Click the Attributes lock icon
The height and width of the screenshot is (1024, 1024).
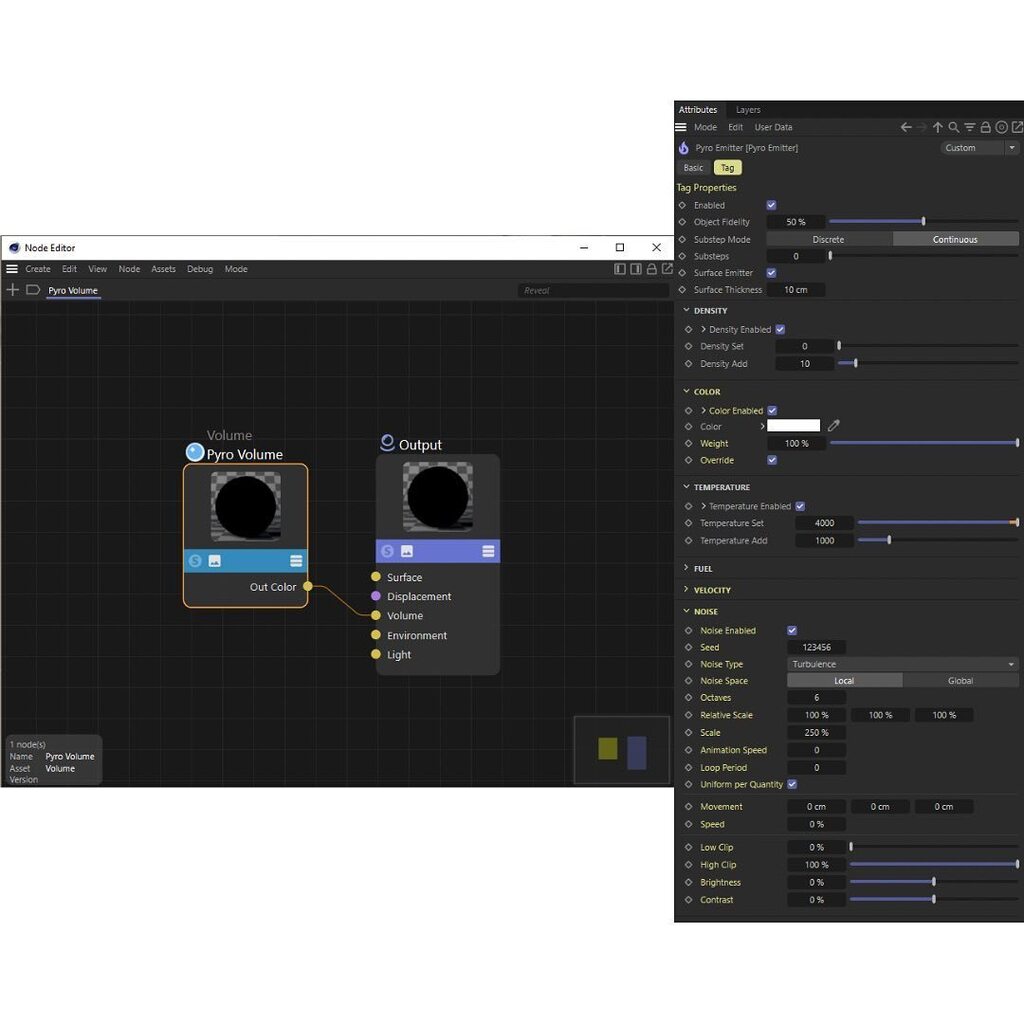[x=985, y=127]
